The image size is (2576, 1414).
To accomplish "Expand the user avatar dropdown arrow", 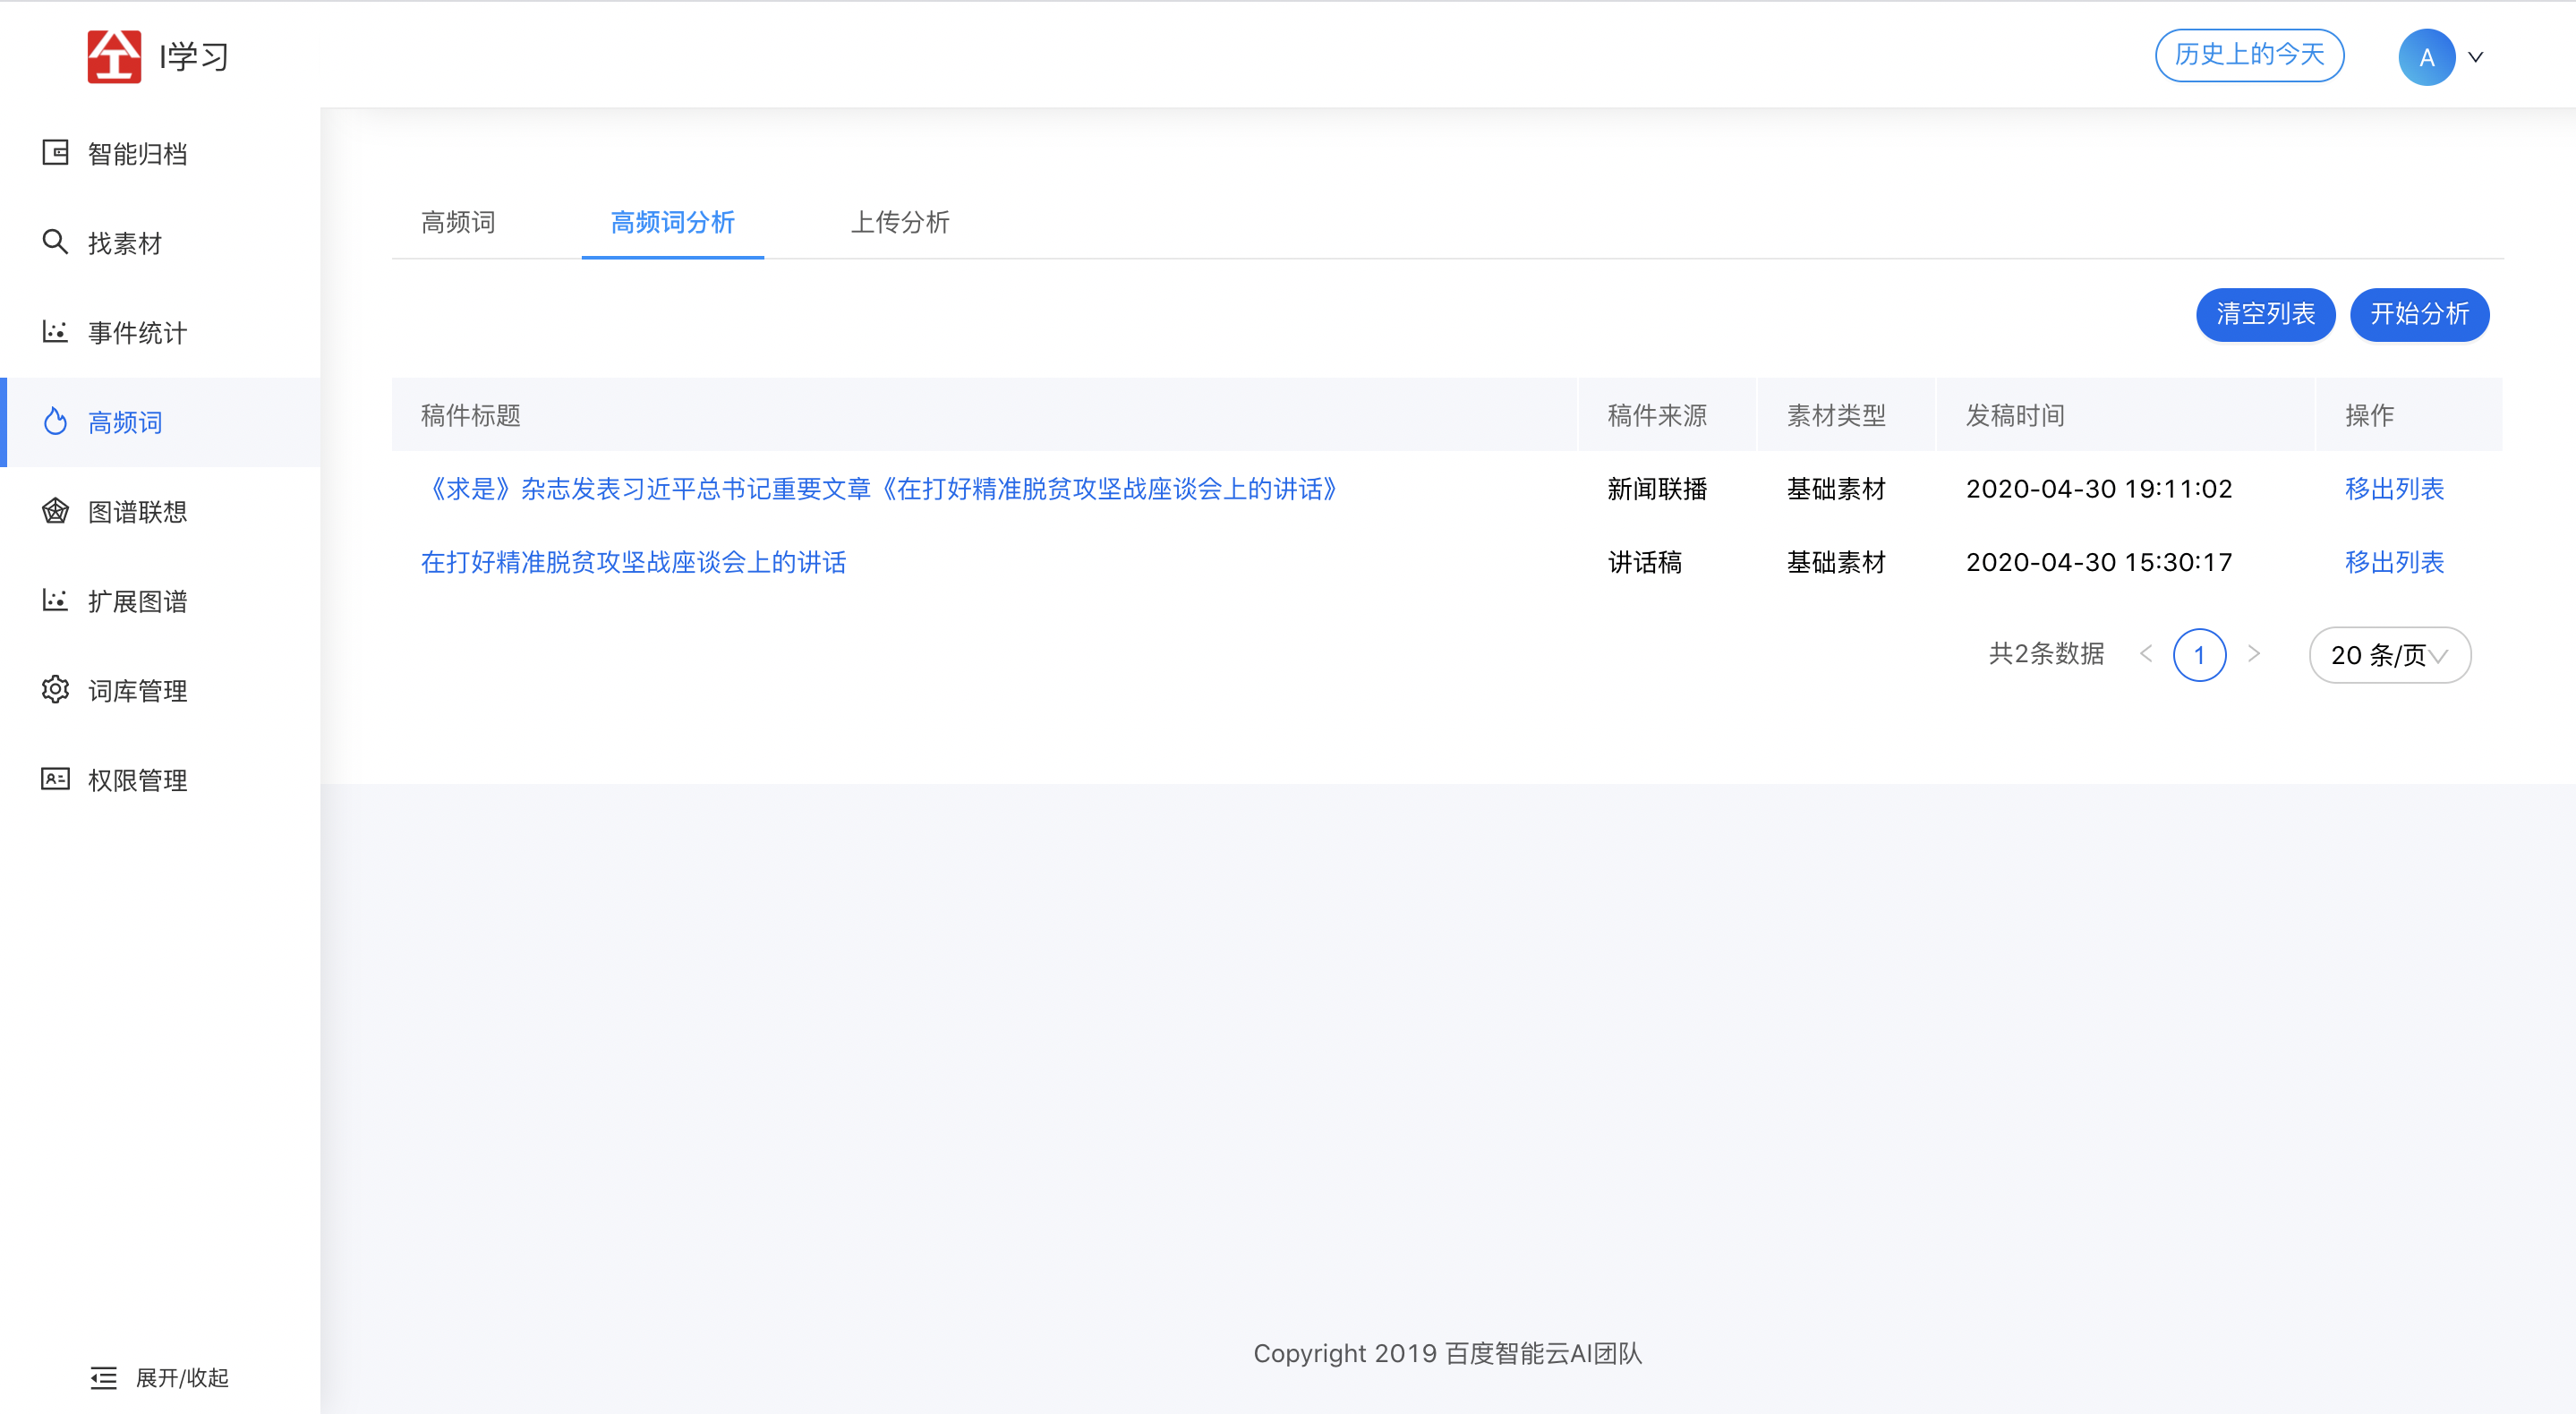I will coord(2476,57).
